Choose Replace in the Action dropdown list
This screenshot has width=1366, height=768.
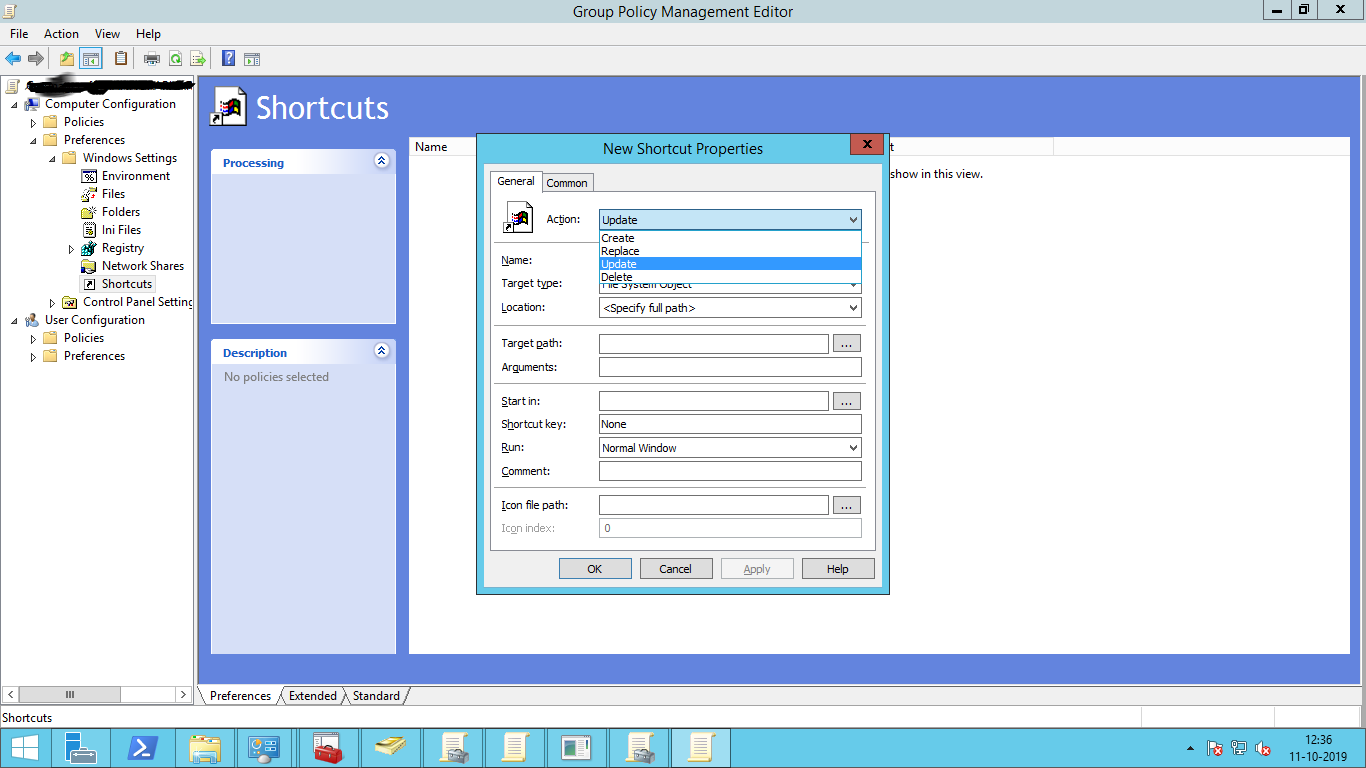[x=620, y=251]
